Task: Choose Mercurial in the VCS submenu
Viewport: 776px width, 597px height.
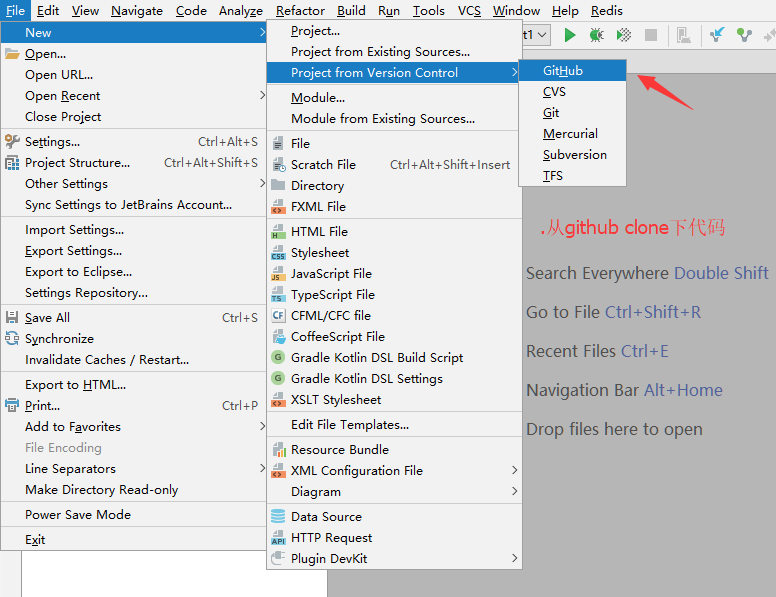Action: 573,134
